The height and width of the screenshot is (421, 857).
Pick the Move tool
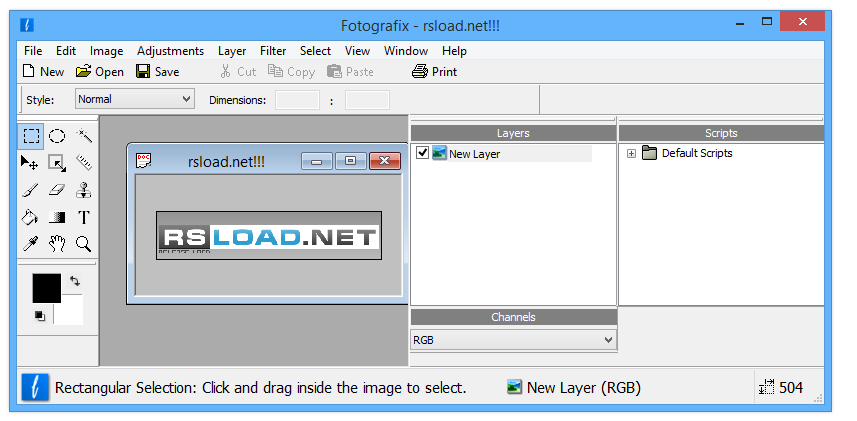click(x=31, y=163)
